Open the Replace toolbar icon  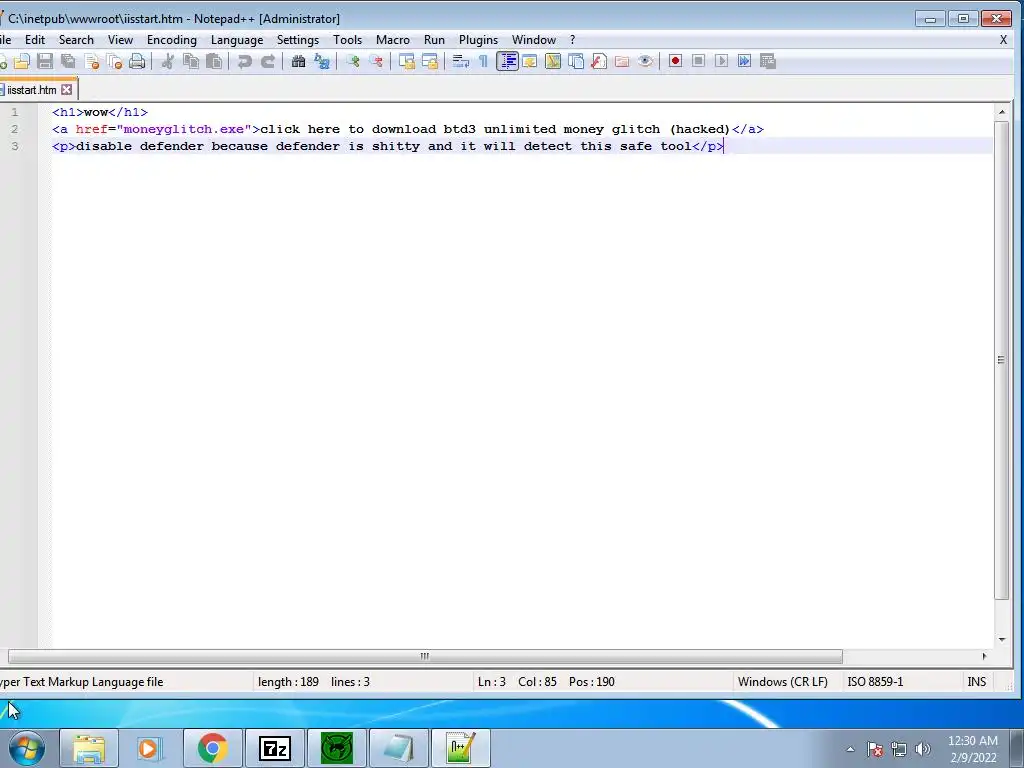click(x=322, y=61)
